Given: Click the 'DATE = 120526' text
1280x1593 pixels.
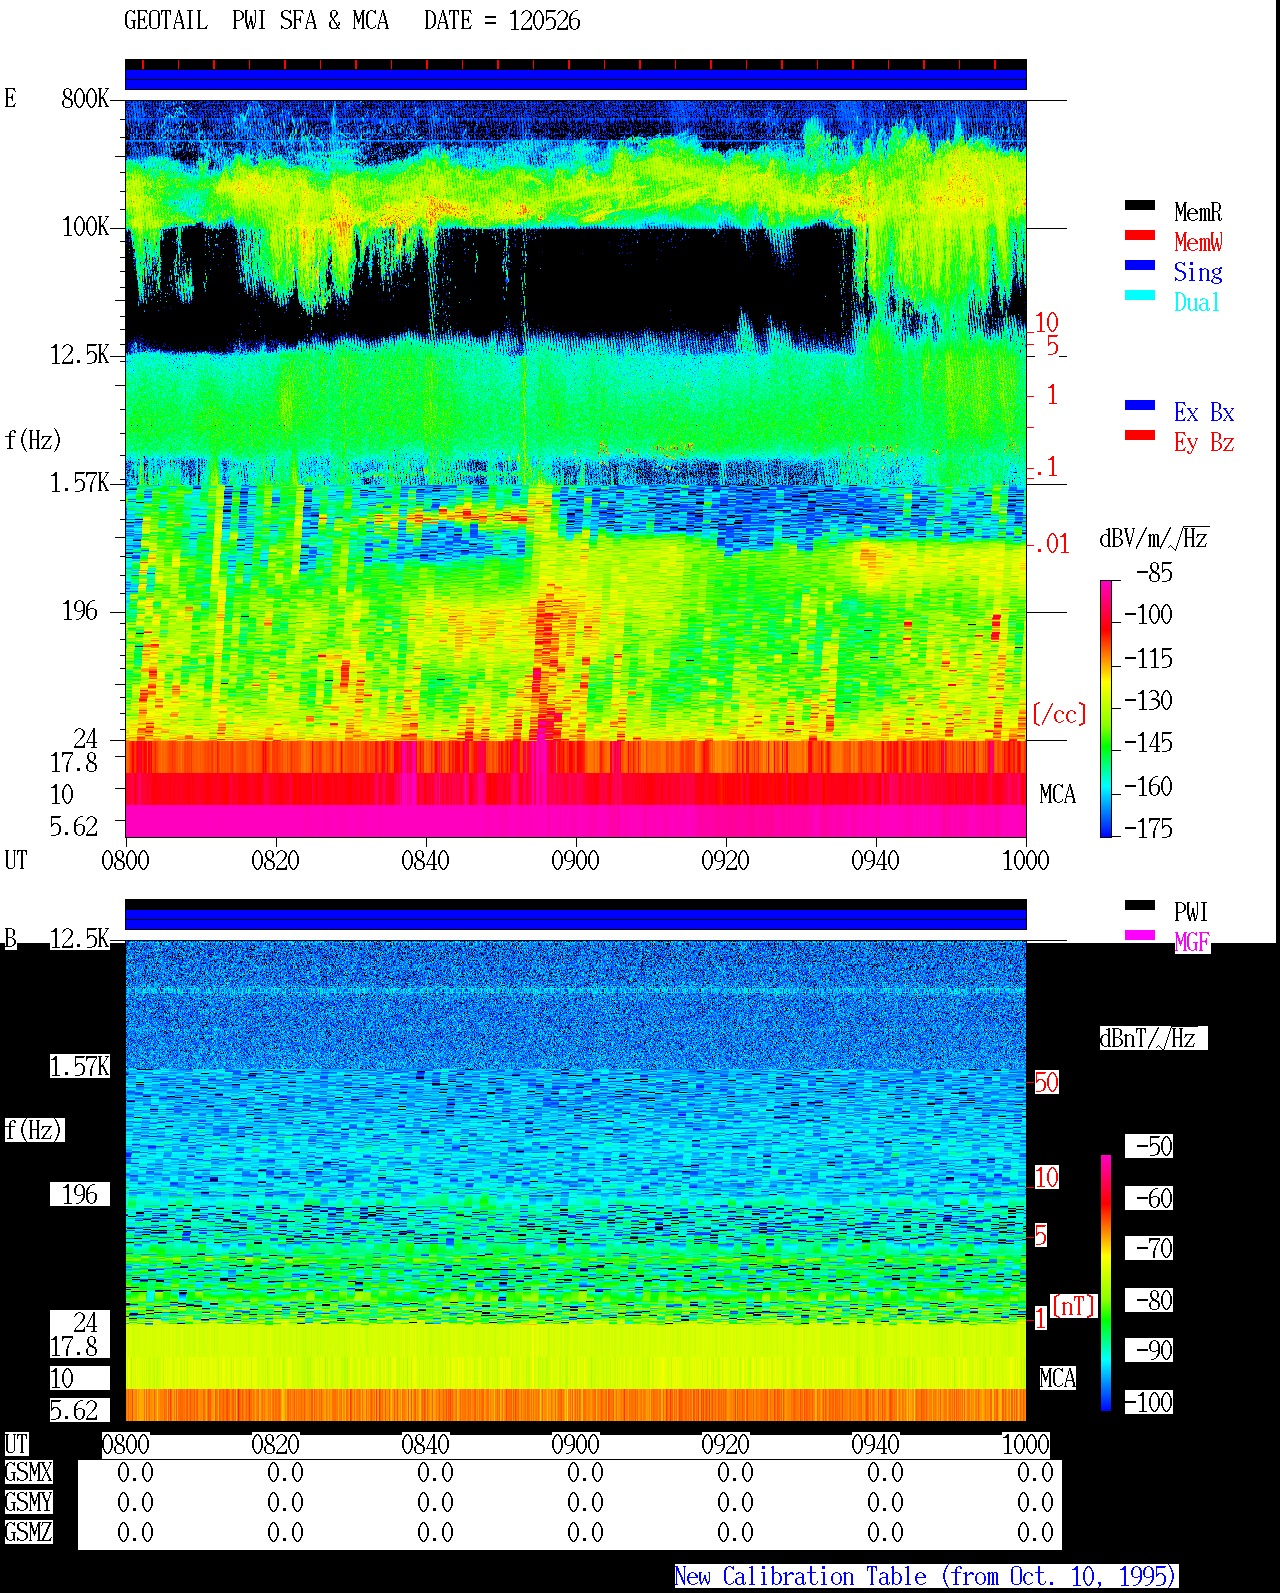Looking at the screenshot, I should [502, 21].
